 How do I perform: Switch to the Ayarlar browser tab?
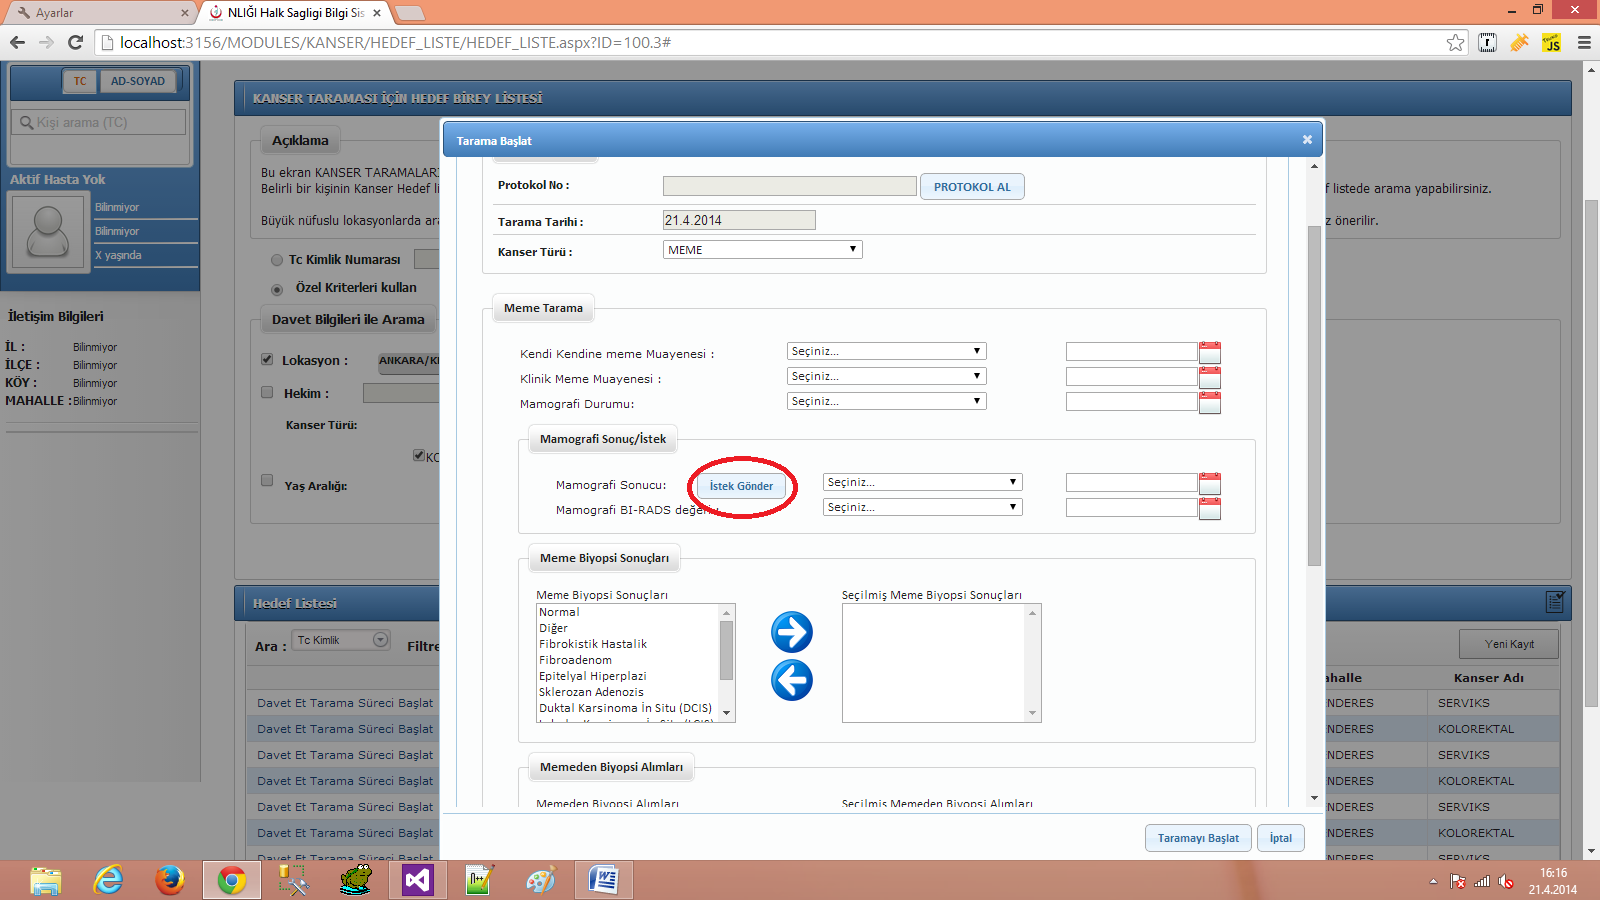click(x=100, y=13)
